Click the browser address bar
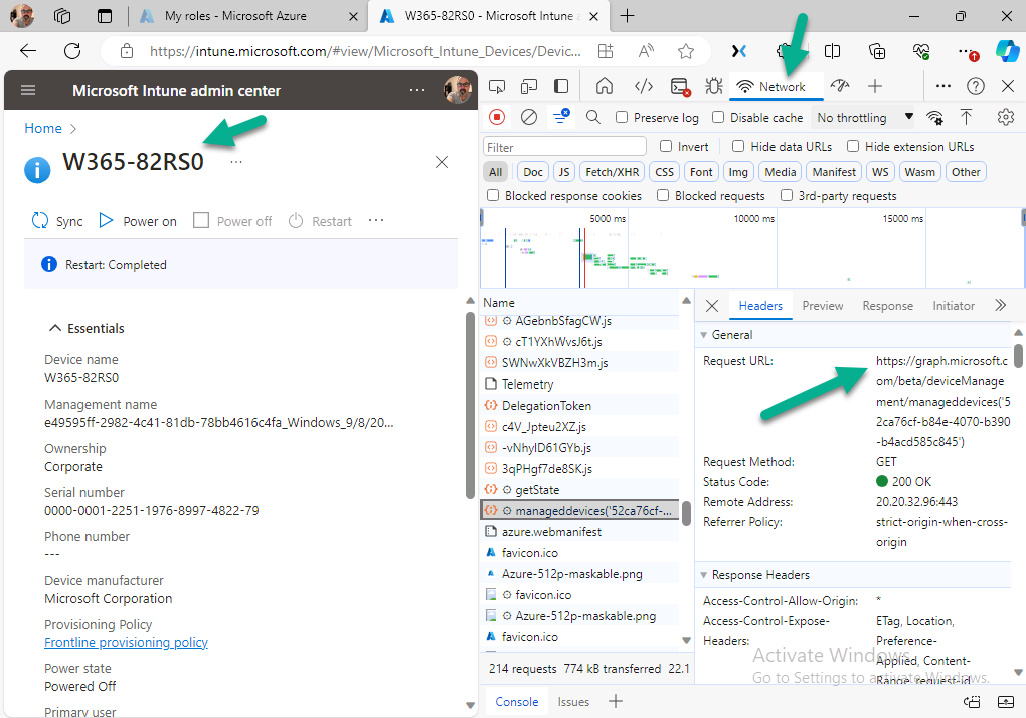The width and height of the screenshot is (1026, 718). [364, 51]
